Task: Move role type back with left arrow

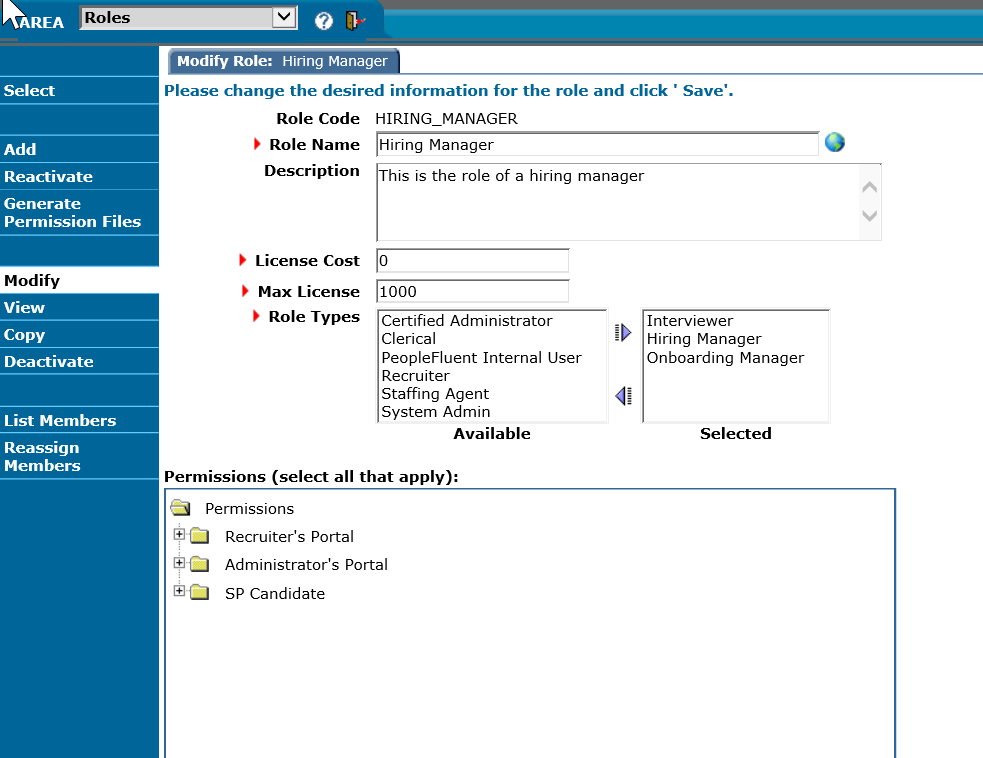Action: coord(623,396)
